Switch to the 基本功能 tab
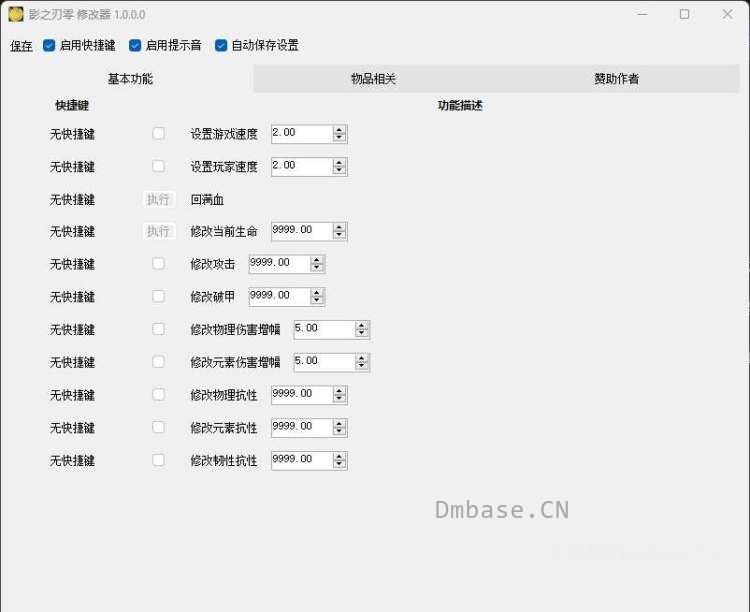Image resolution: width=750 pixels, height=612 pixels. (x=130, y=79)
